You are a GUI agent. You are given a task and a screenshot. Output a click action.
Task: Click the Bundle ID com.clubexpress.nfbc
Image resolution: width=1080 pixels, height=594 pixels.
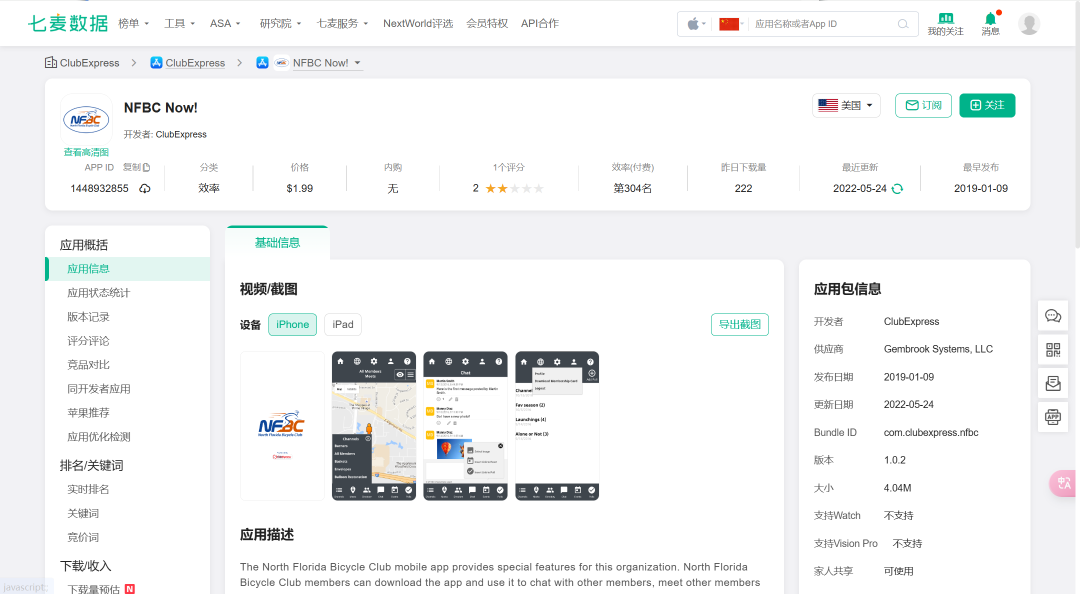pos(931,433)
